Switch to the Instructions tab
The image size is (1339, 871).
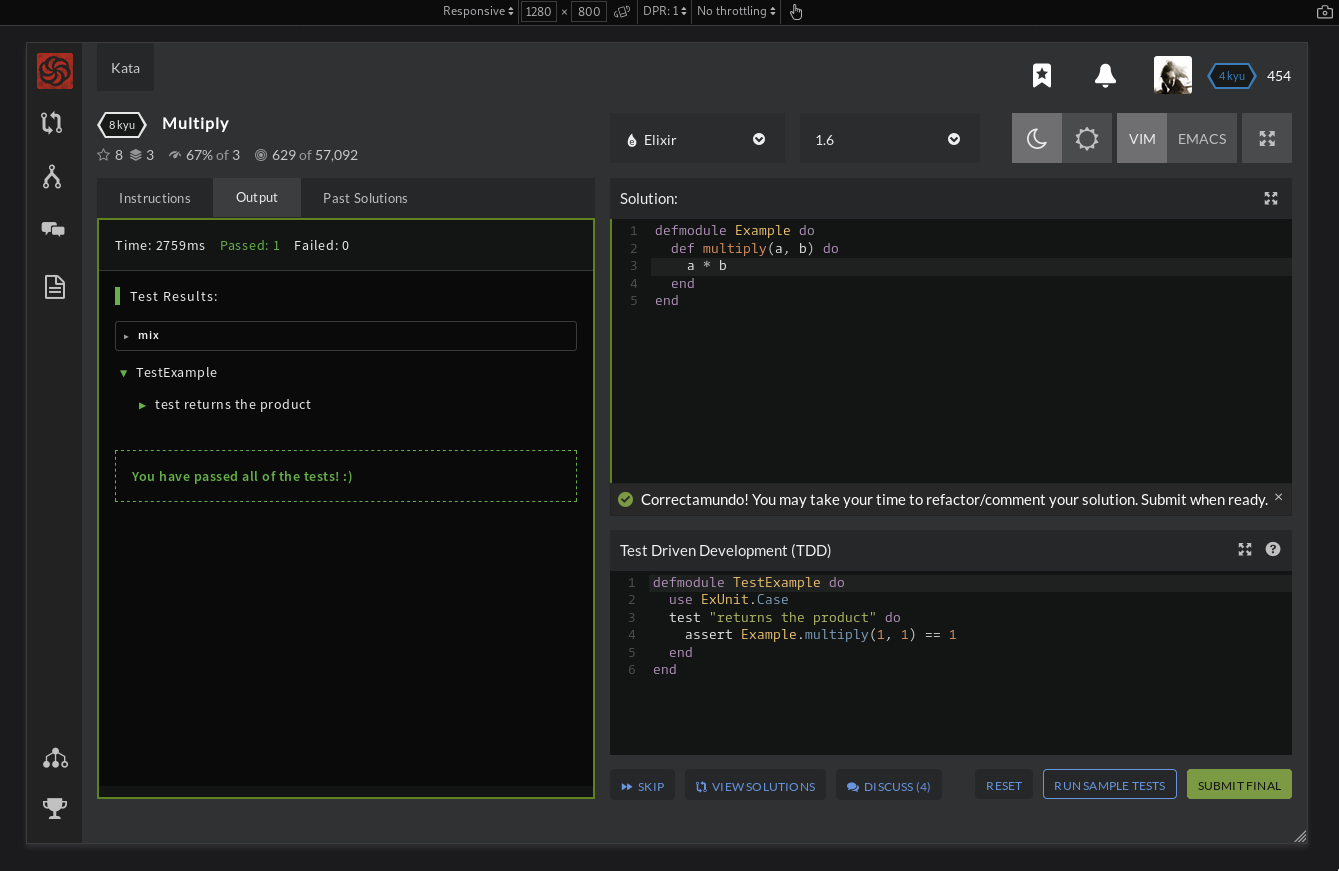click(x=155, y=198)
